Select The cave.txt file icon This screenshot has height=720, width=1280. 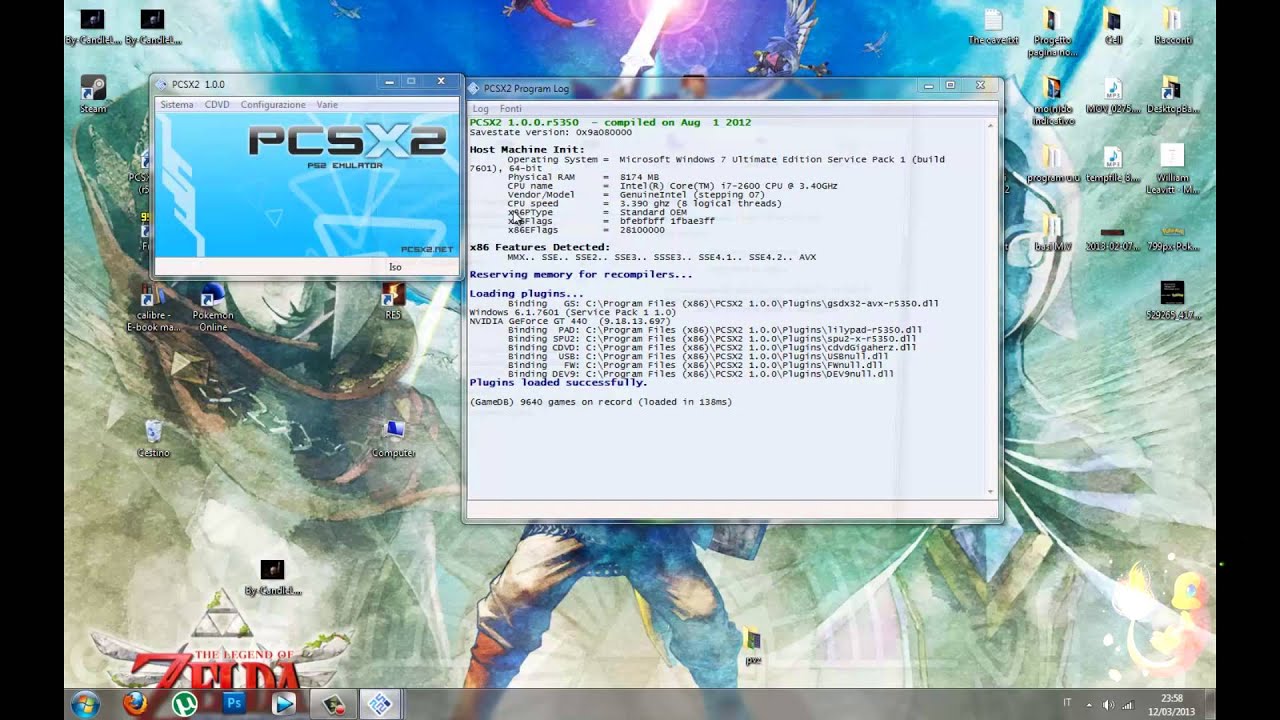point(993,27)
